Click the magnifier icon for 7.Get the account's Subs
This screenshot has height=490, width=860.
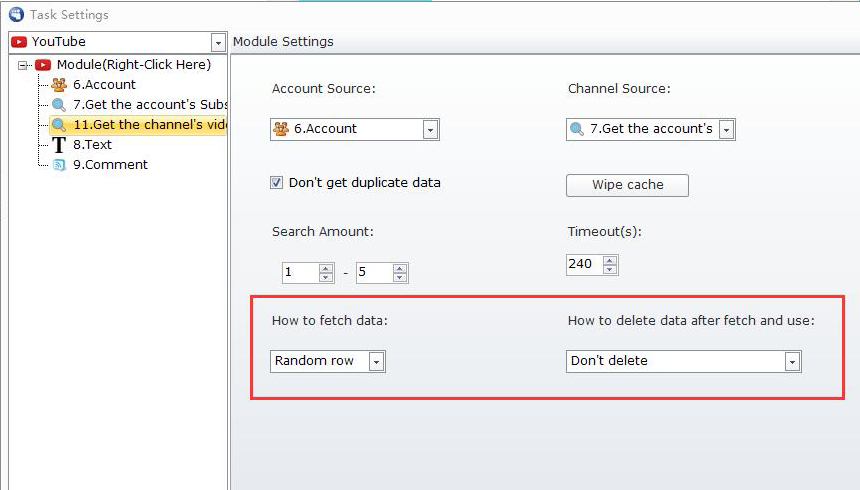tap(59, 105)
